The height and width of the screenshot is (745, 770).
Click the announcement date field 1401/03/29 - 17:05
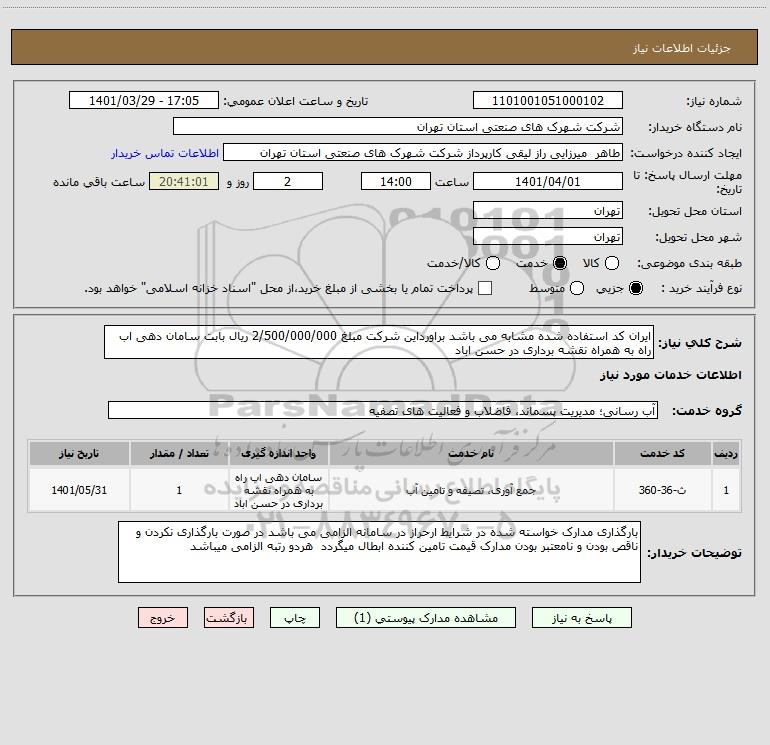coord(144,100)
